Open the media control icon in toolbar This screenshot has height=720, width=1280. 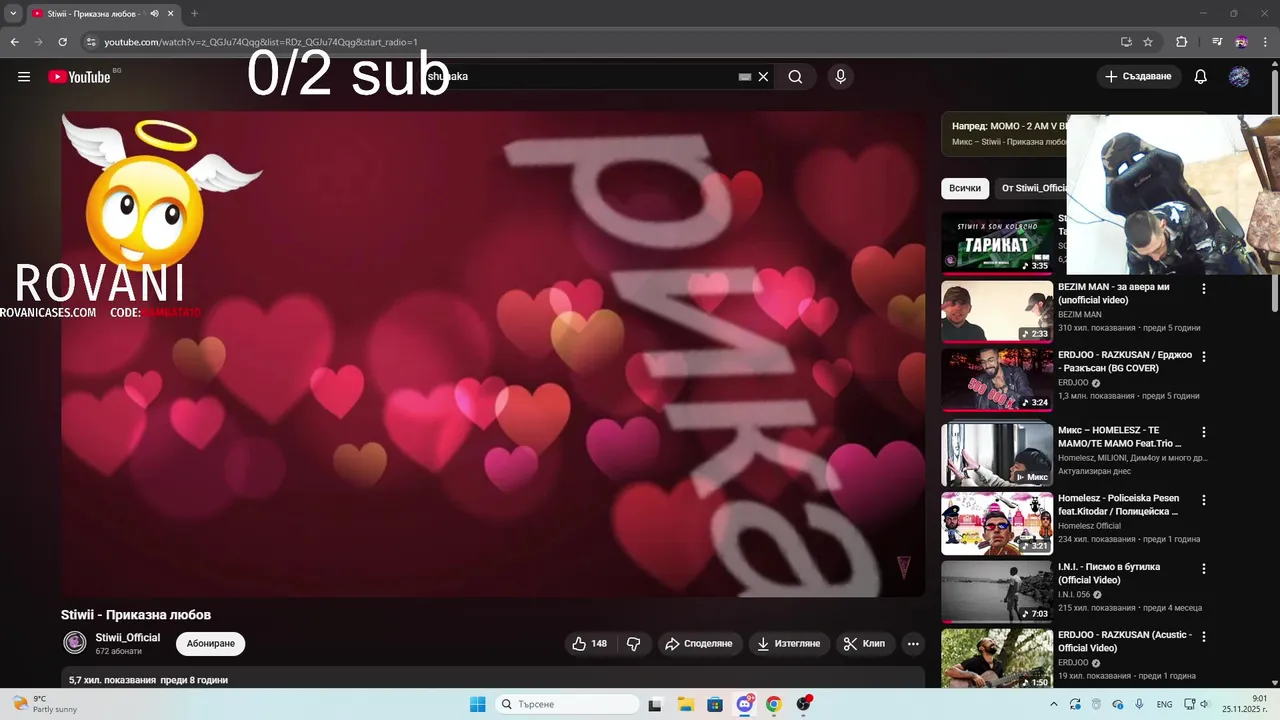(1217, 42)
